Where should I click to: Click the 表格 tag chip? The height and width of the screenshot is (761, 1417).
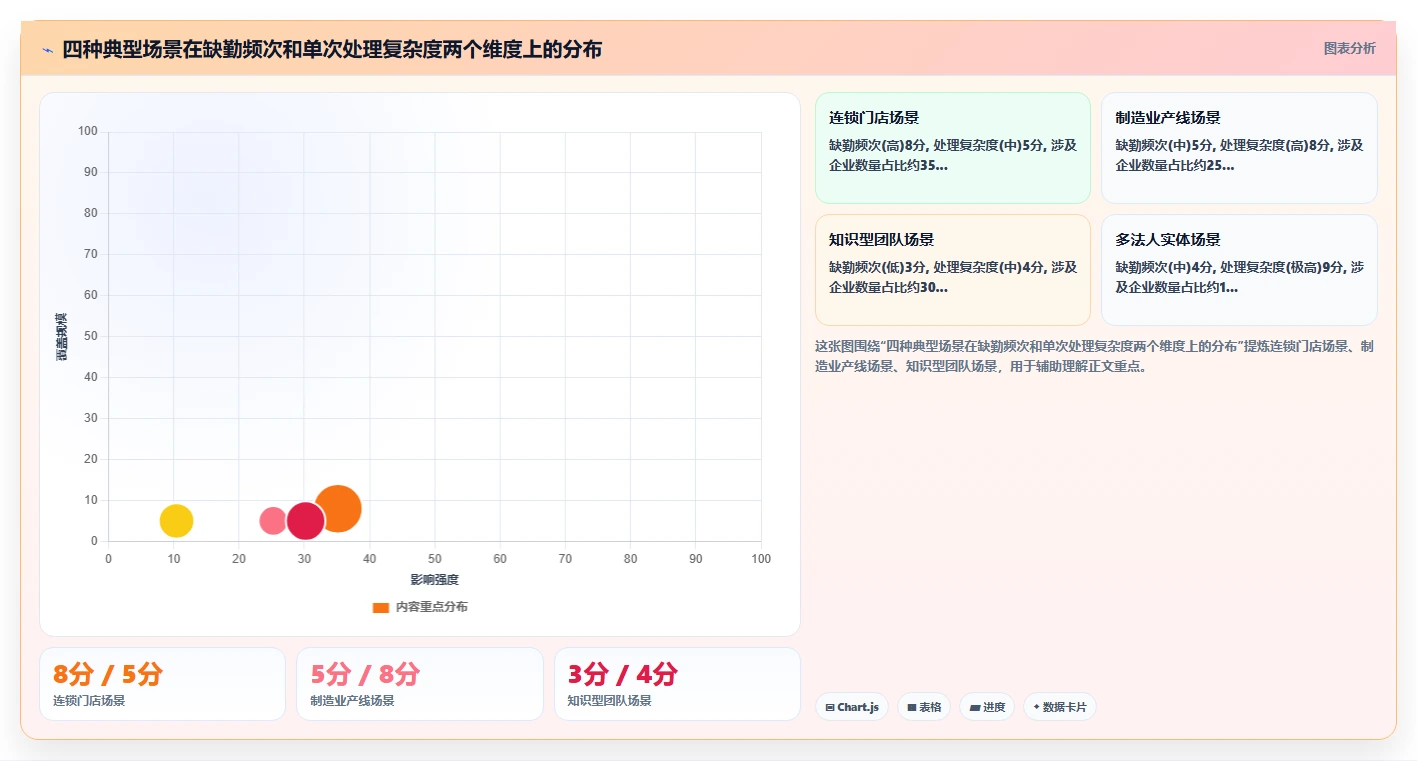924,707
